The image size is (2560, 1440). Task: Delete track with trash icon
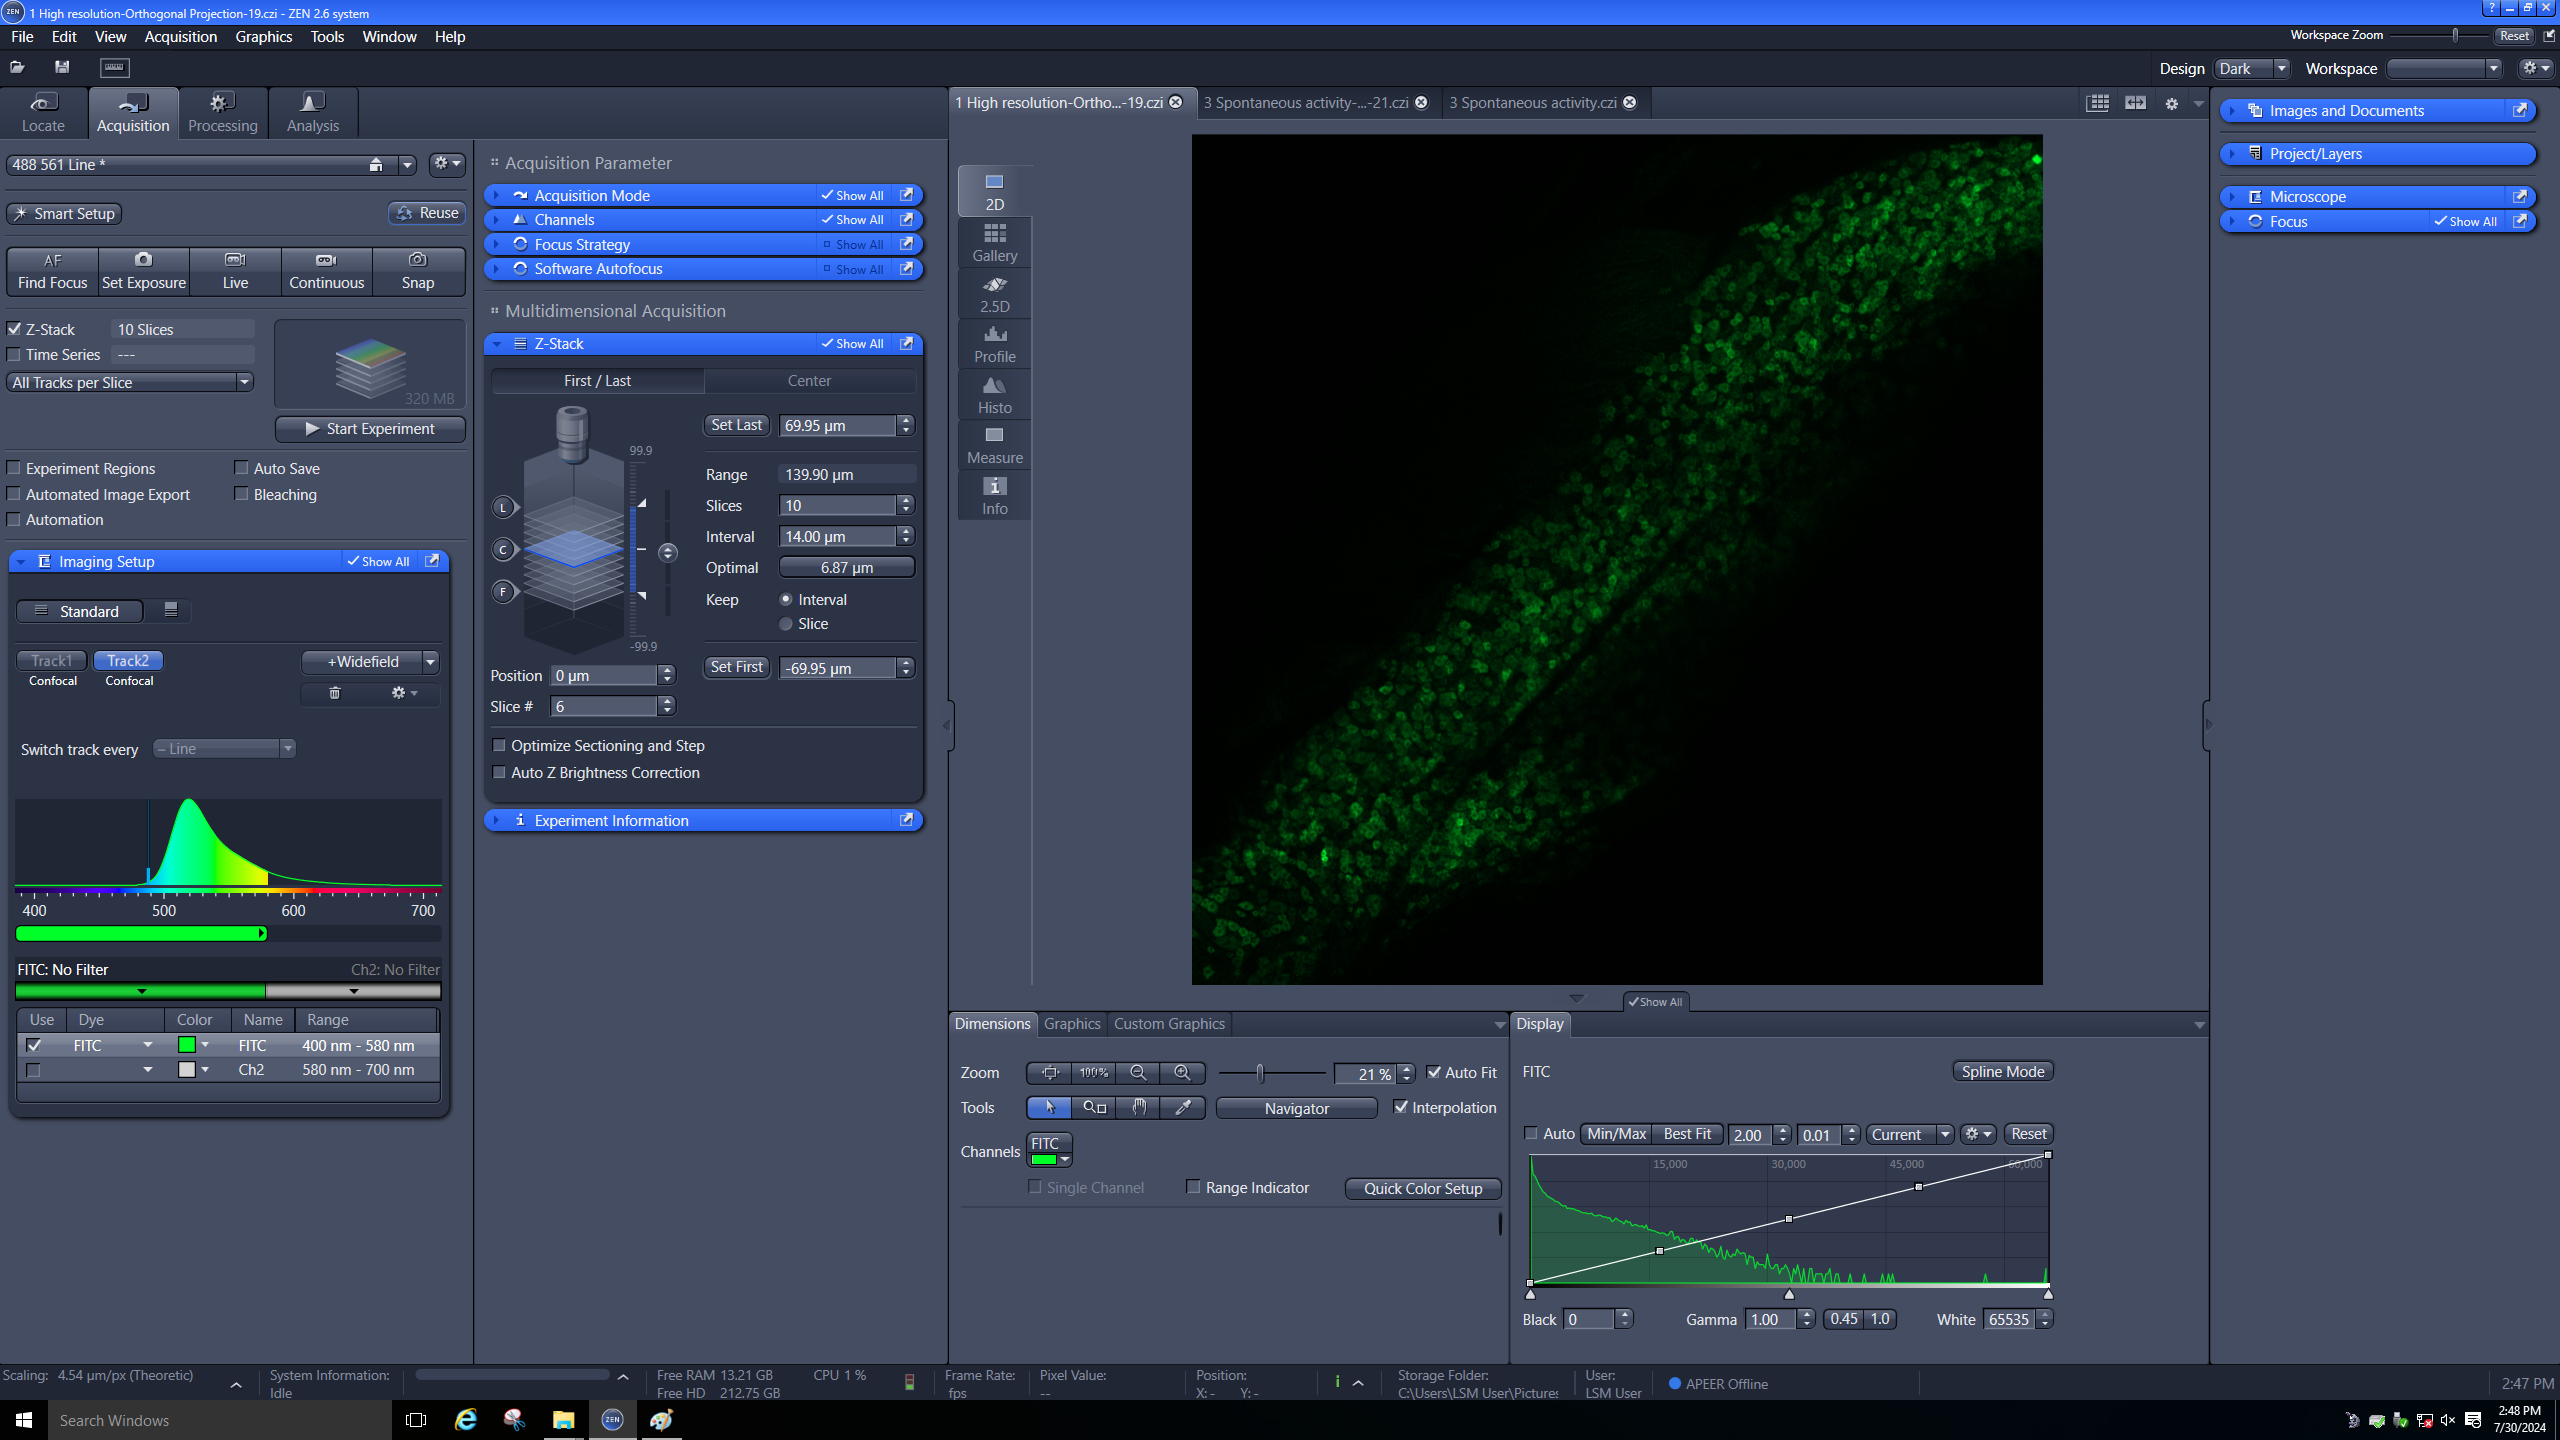click(x=335, y=693)
